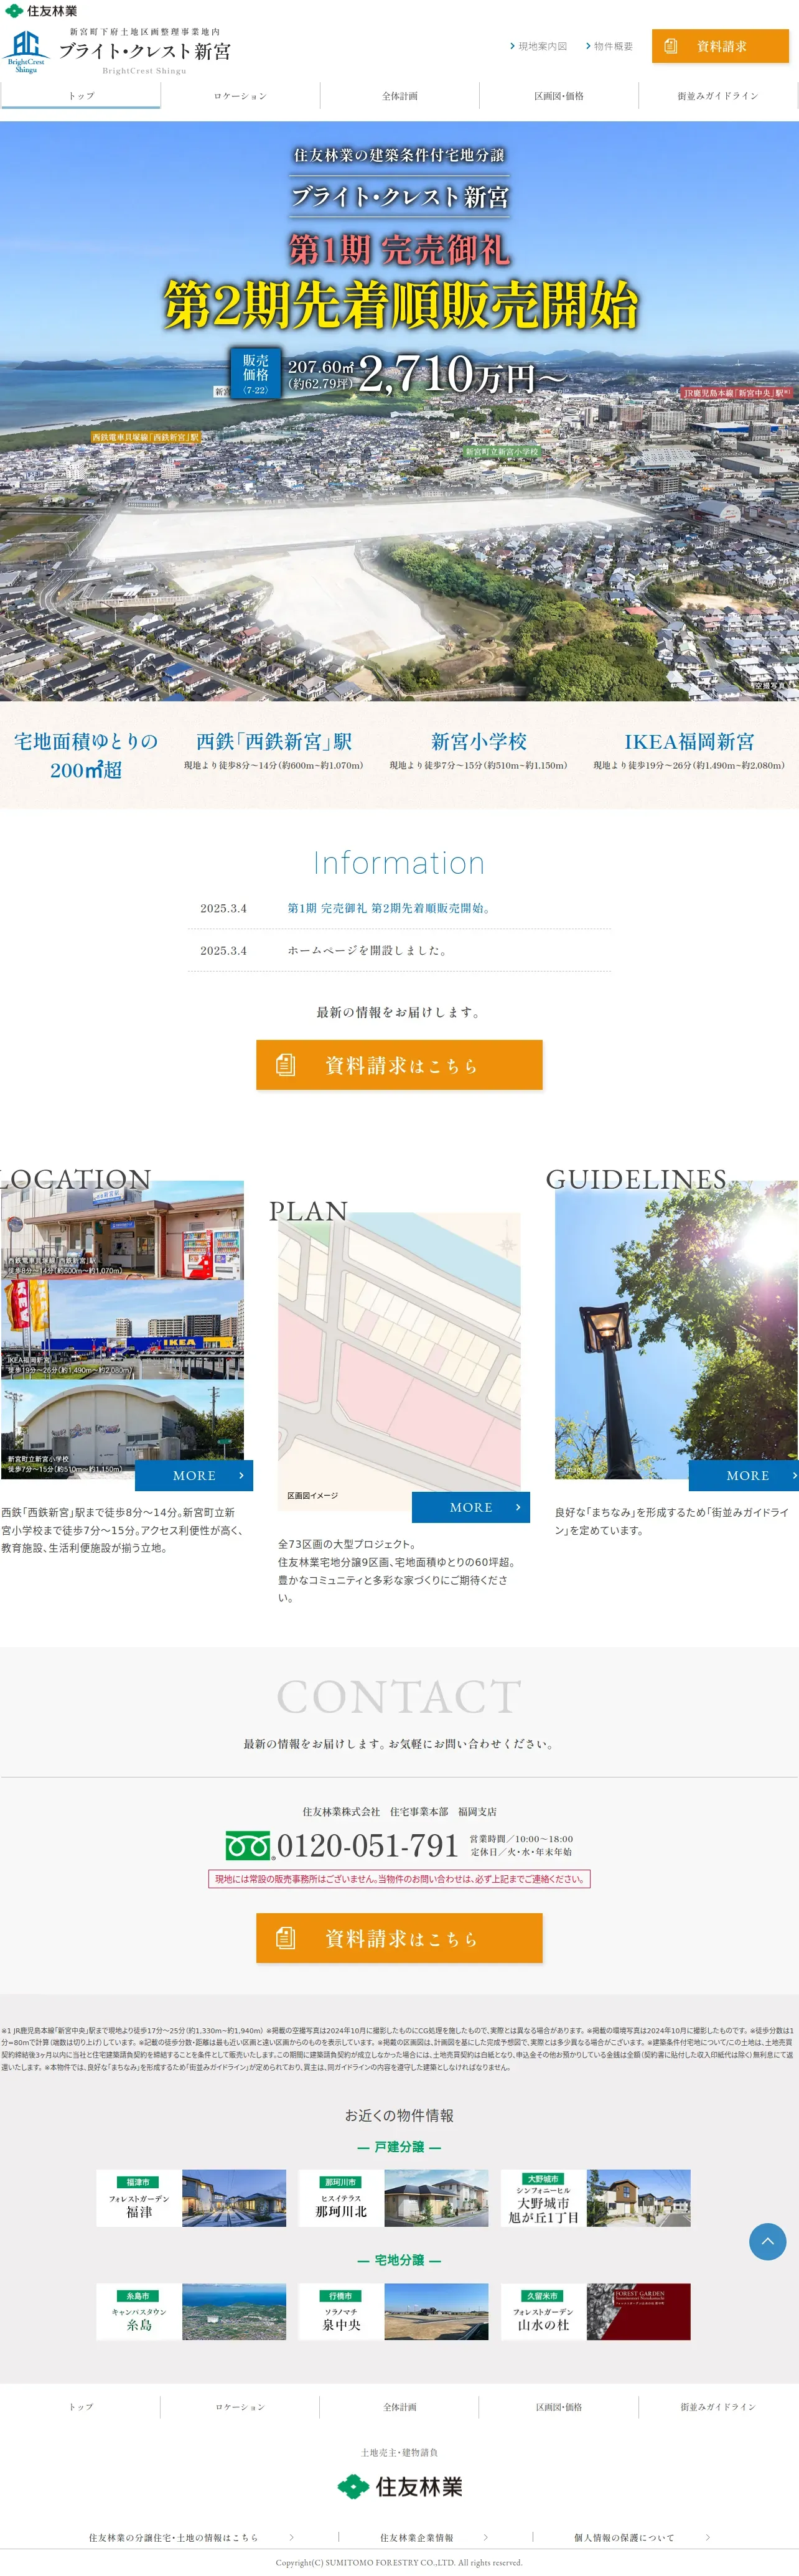Click the document icon on CONTACT request button
Viewport: 799px width, 2576px height.
[x=286, y=1938]
